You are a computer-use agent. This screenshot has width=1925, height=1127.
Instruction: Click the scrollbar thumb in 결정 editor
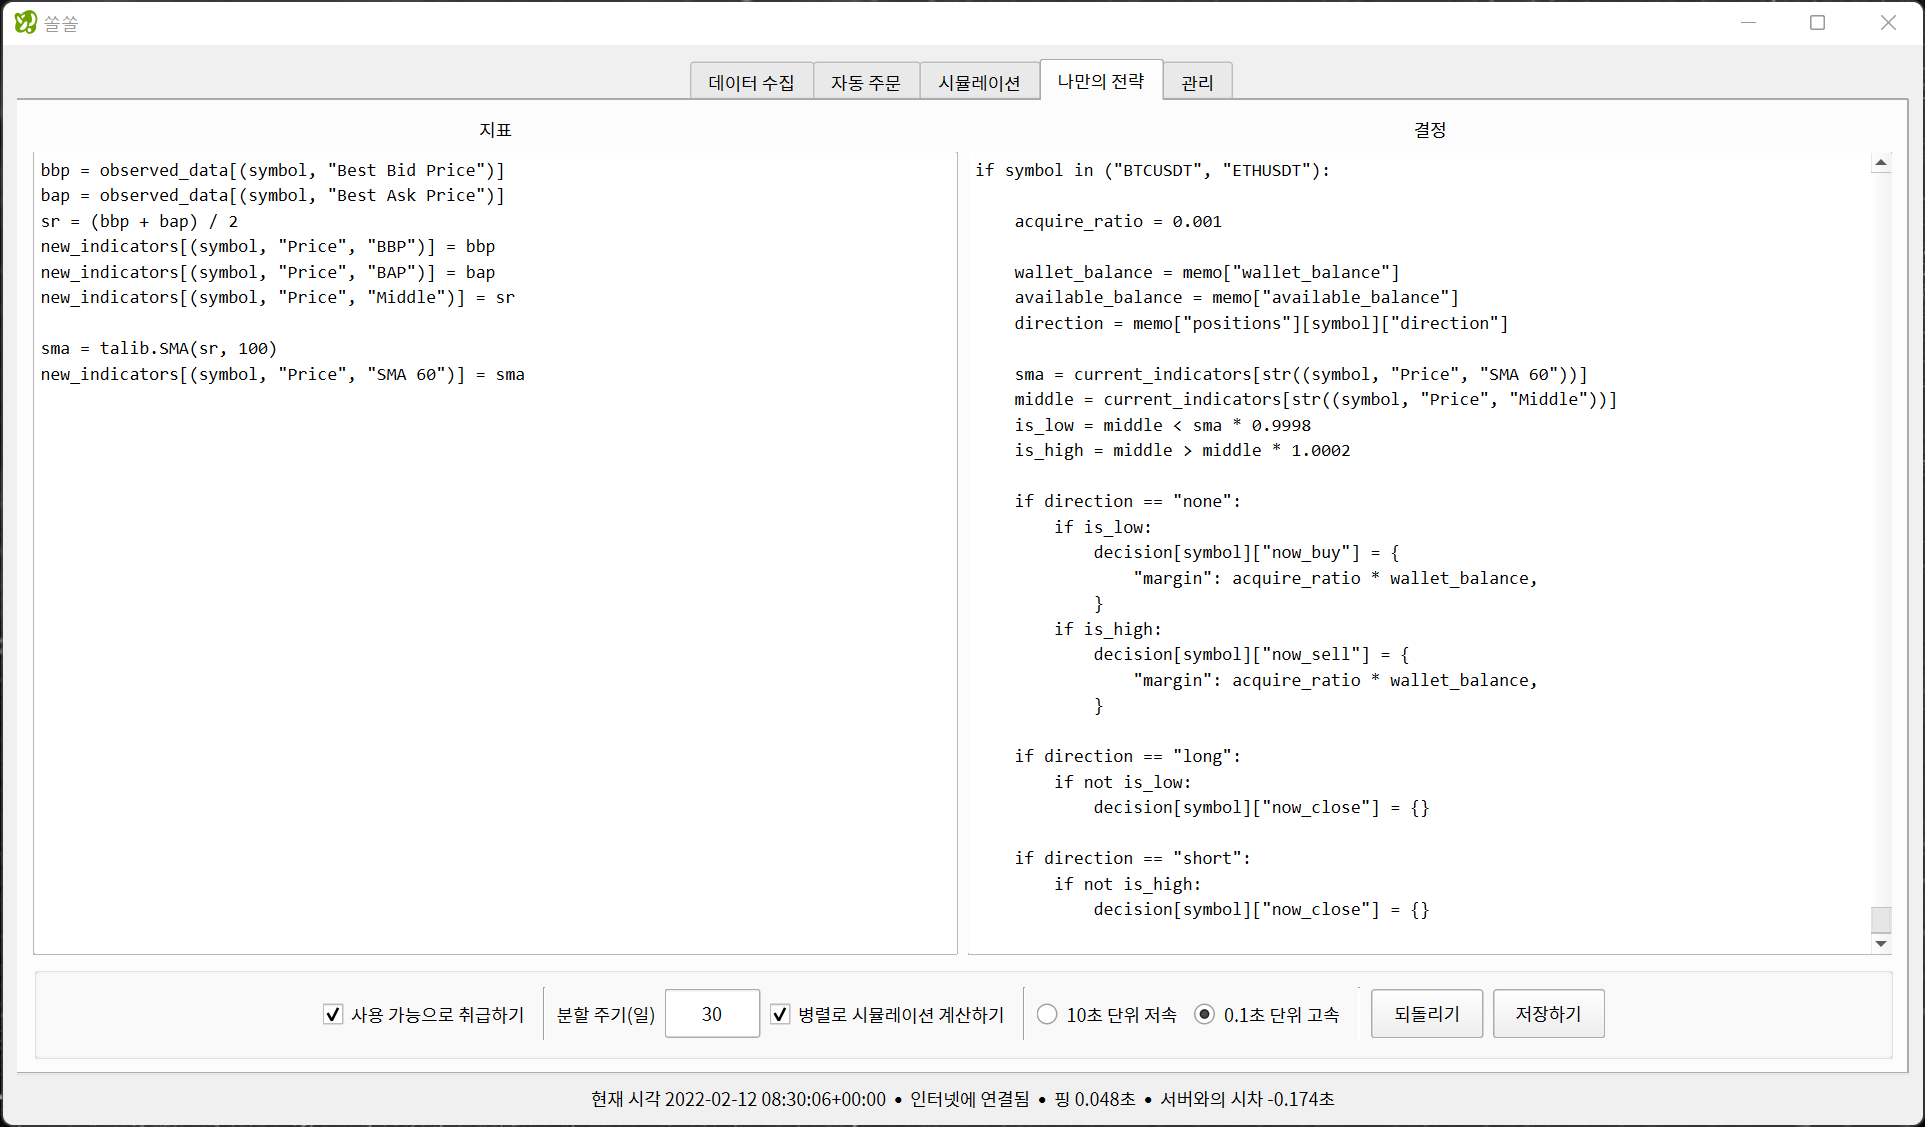tap(1881, 918)
